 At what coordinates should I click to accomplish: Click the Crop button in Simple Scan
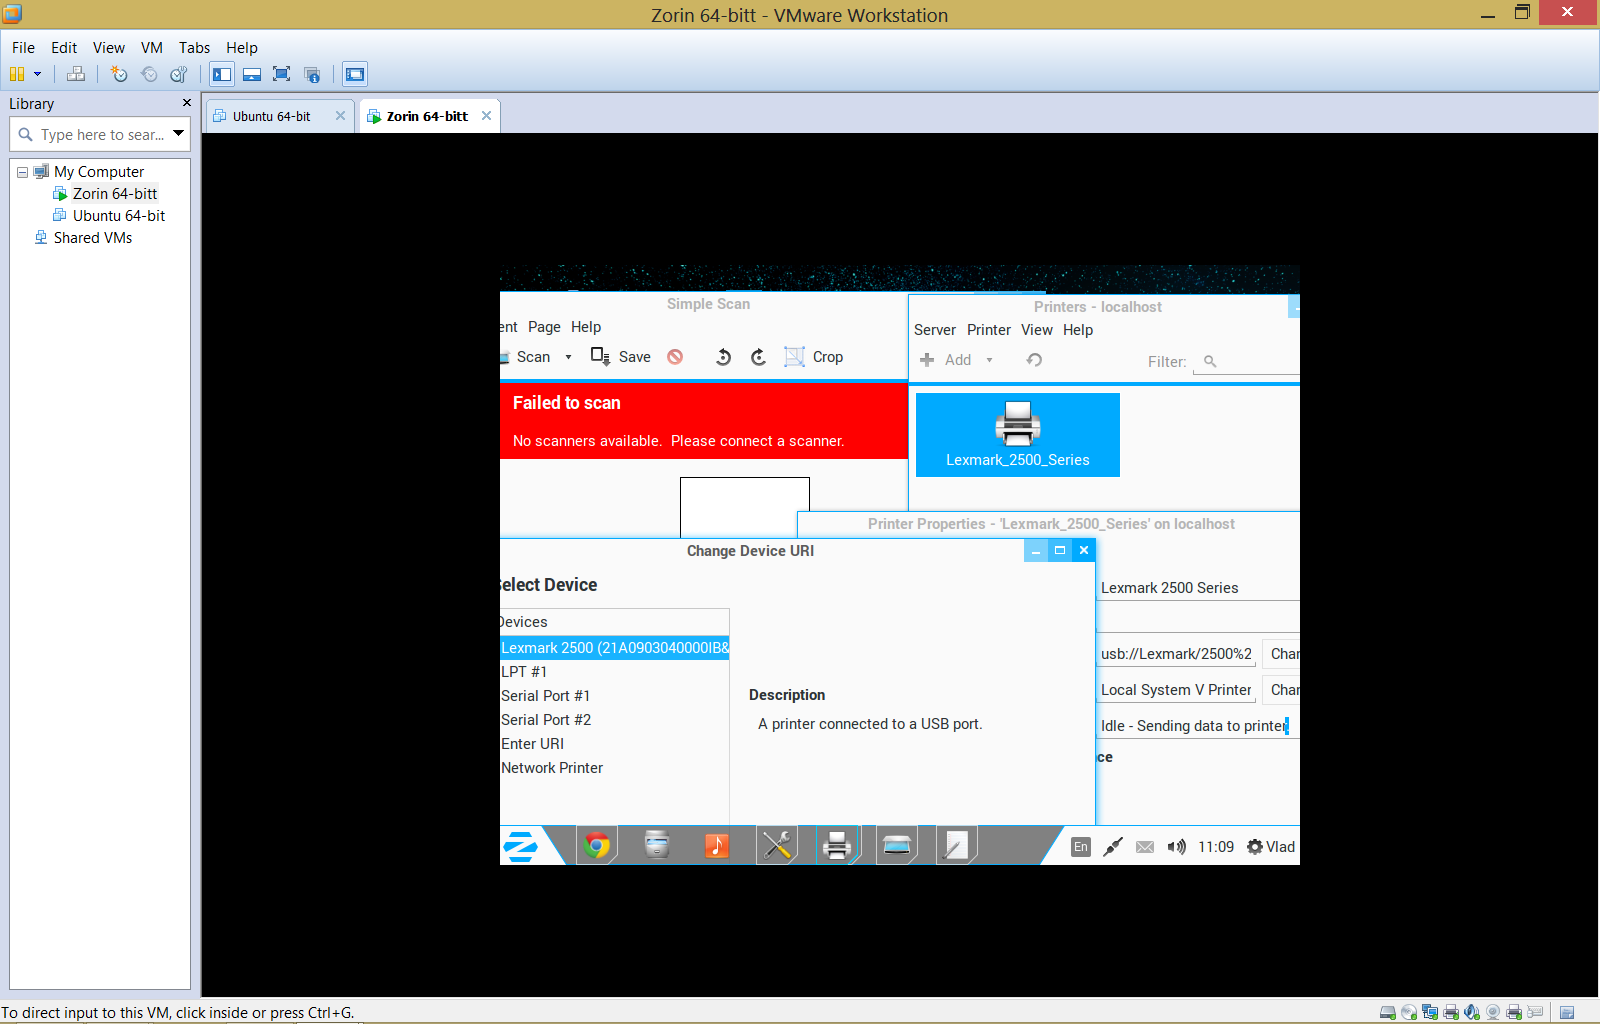pyautogui.click(x=814, y=357)
